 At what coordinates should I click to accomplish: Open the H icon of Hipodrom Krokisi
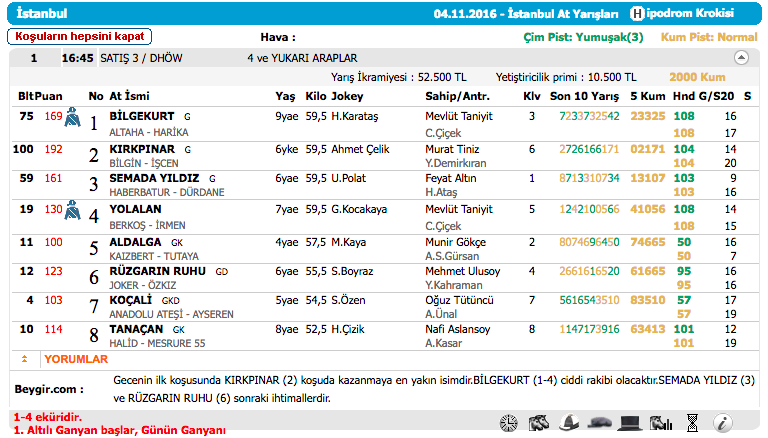tap(636, 13)
